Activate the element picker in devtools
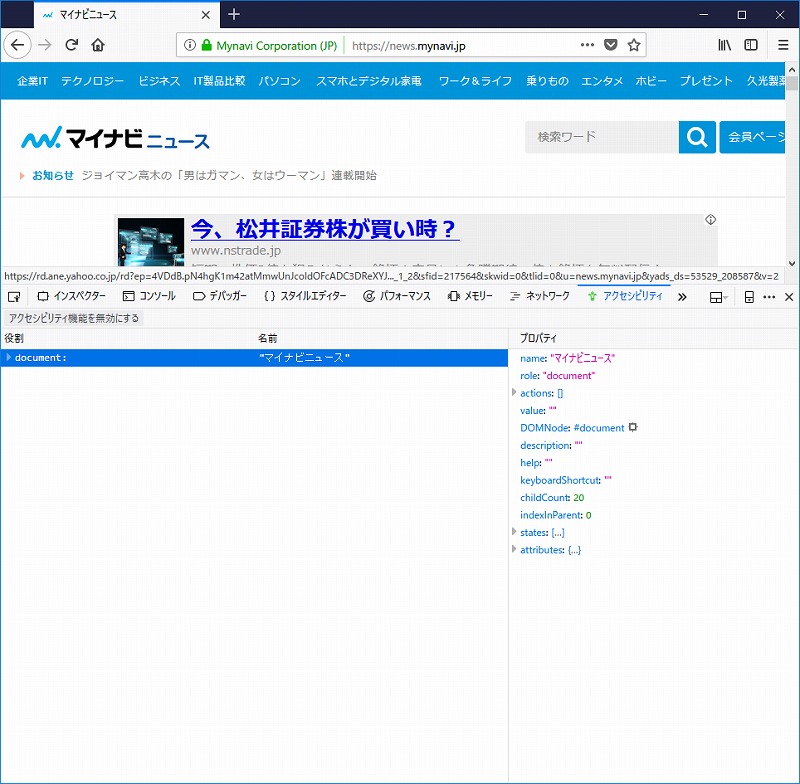Image resolution: width=800 pixels, height=784 pixels. (14, 296)
